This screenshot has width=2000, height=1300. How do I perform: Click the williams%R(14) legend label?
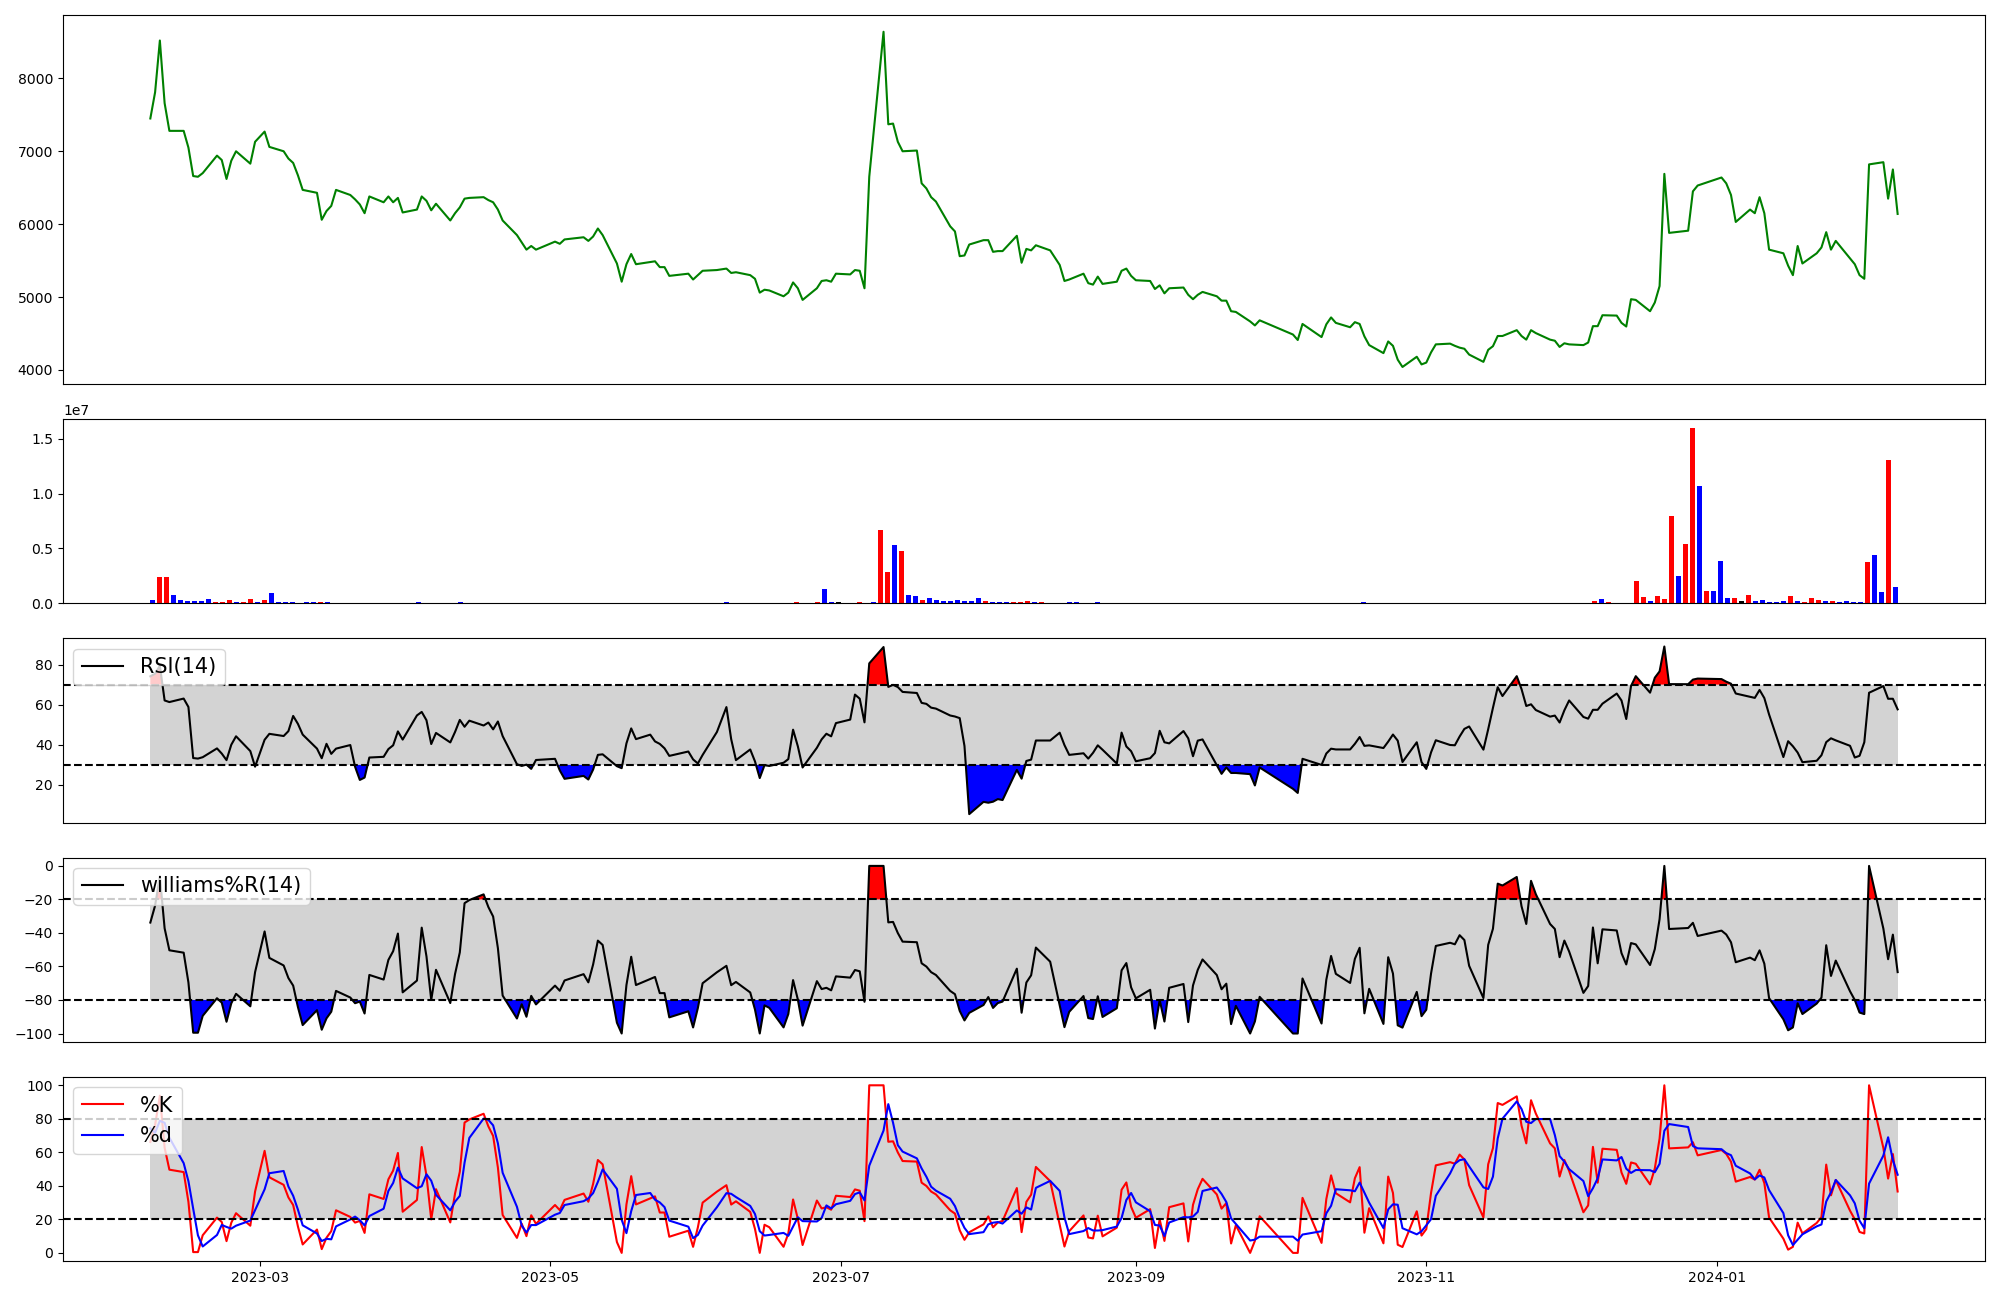tap(220, 885)
